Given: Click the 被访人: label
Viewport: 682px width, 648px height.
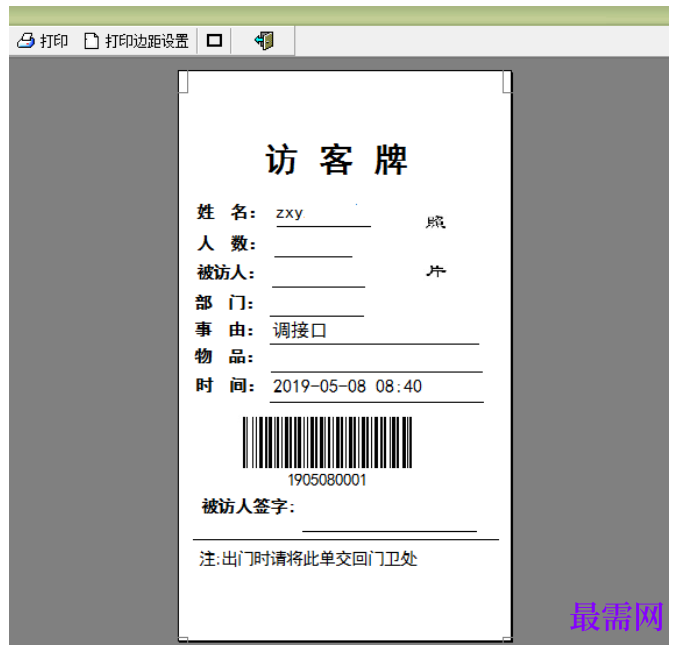Looking at the screenshot, I should [226, 273].
